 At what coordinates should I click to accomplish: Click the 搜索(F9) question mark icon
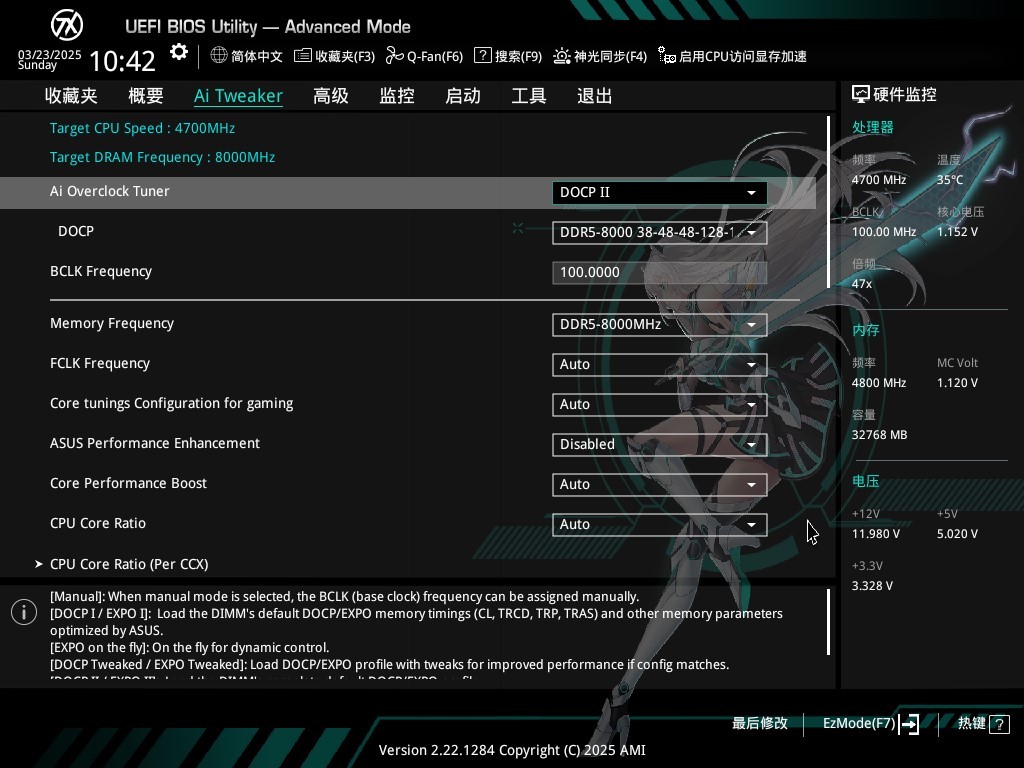pos(483,55)
